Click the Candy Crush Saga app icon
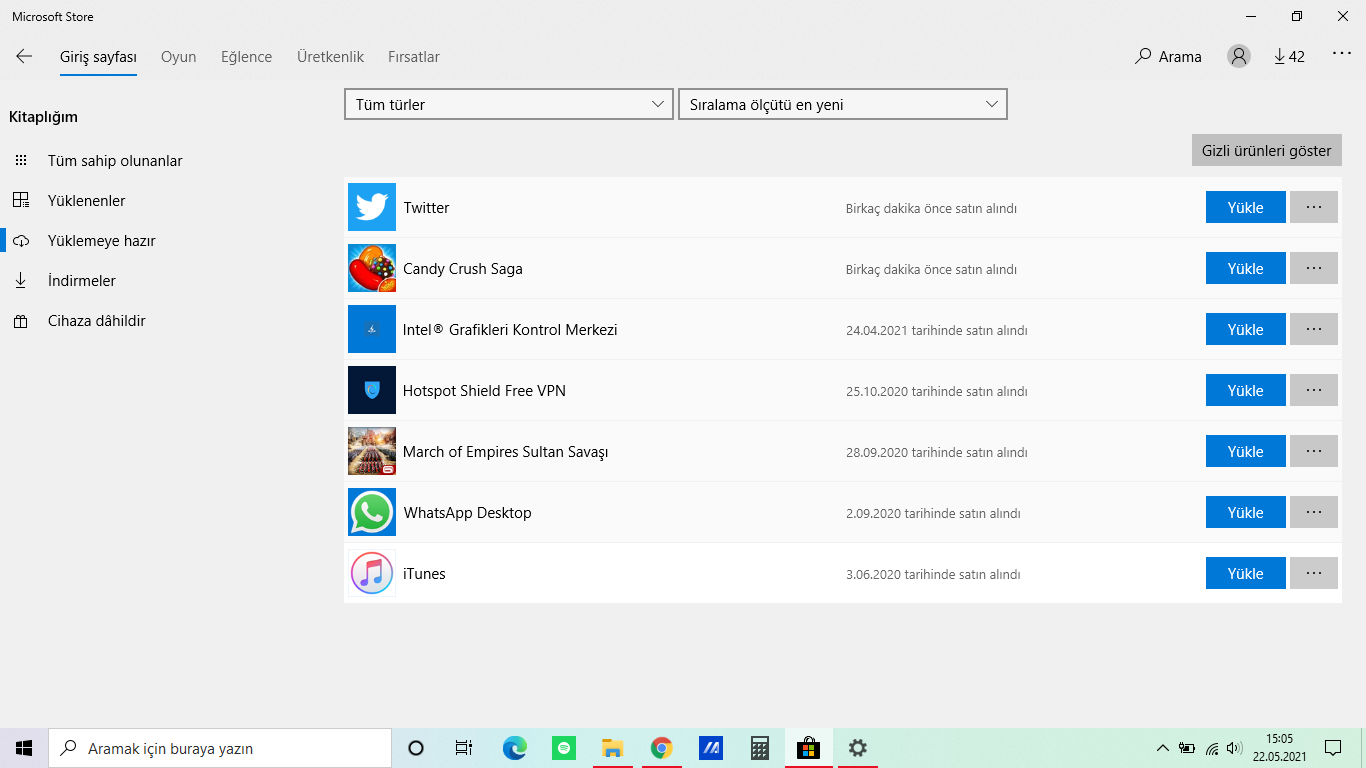Image resolution: width=1366 pixels, height=768 pixels. pos(372,268)
